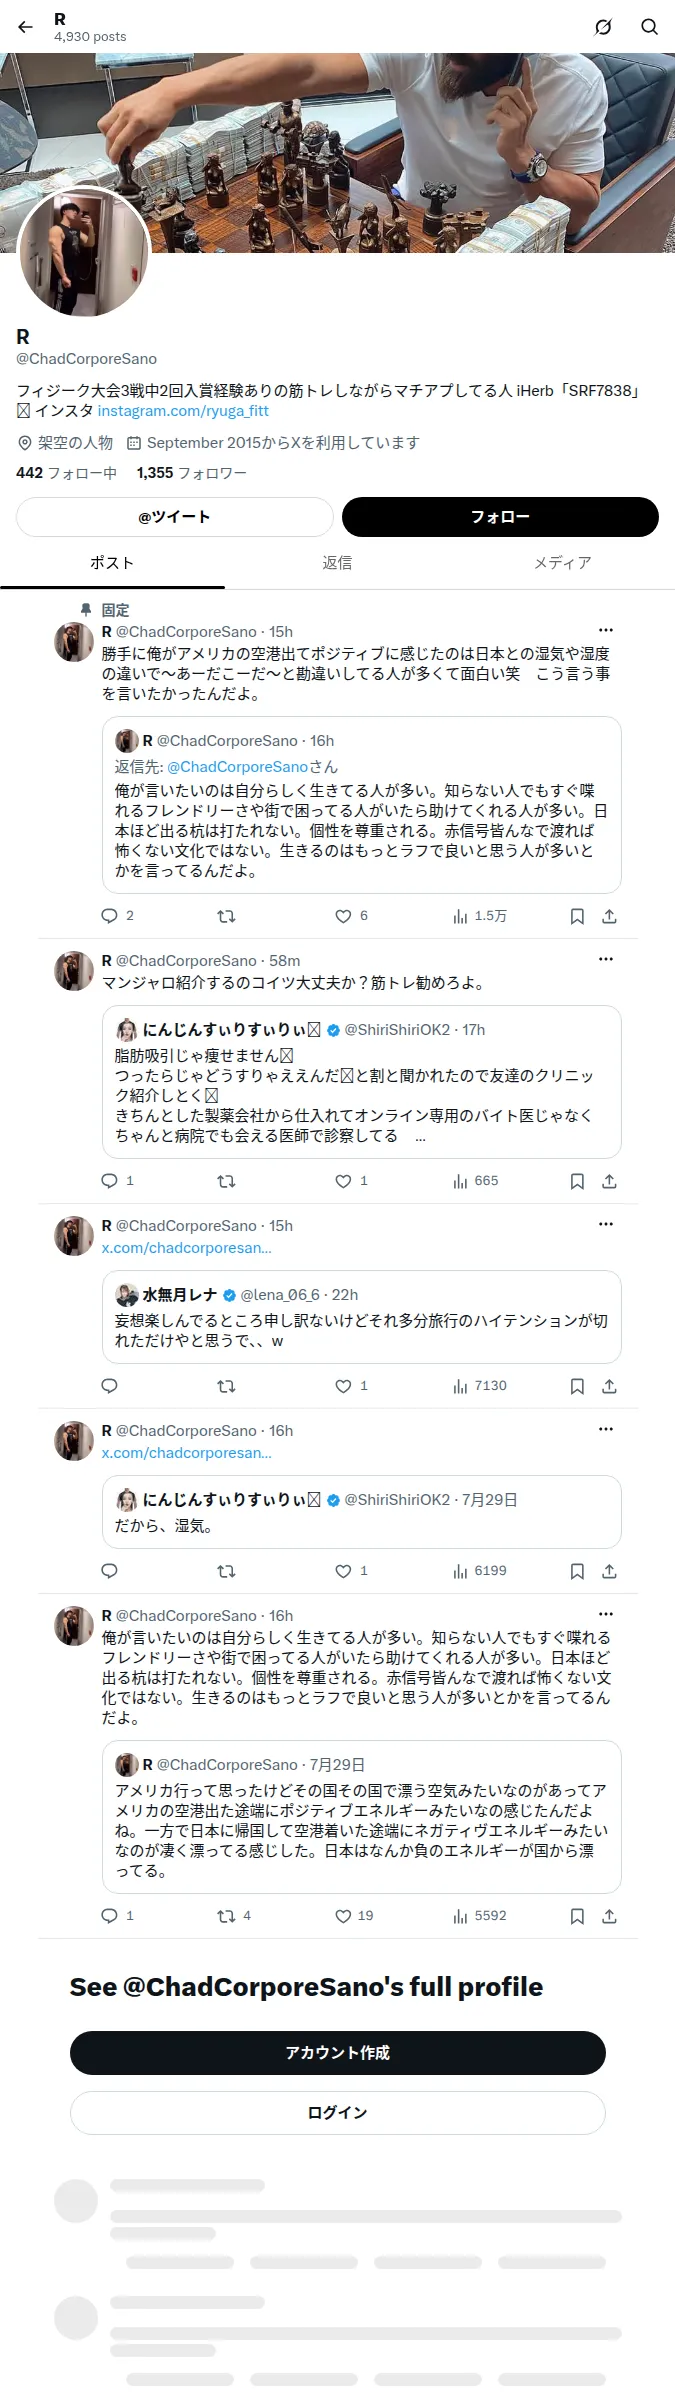675x2401 pixels.
Task: Switch to the メディア tab
Action: tap(562, 563)
